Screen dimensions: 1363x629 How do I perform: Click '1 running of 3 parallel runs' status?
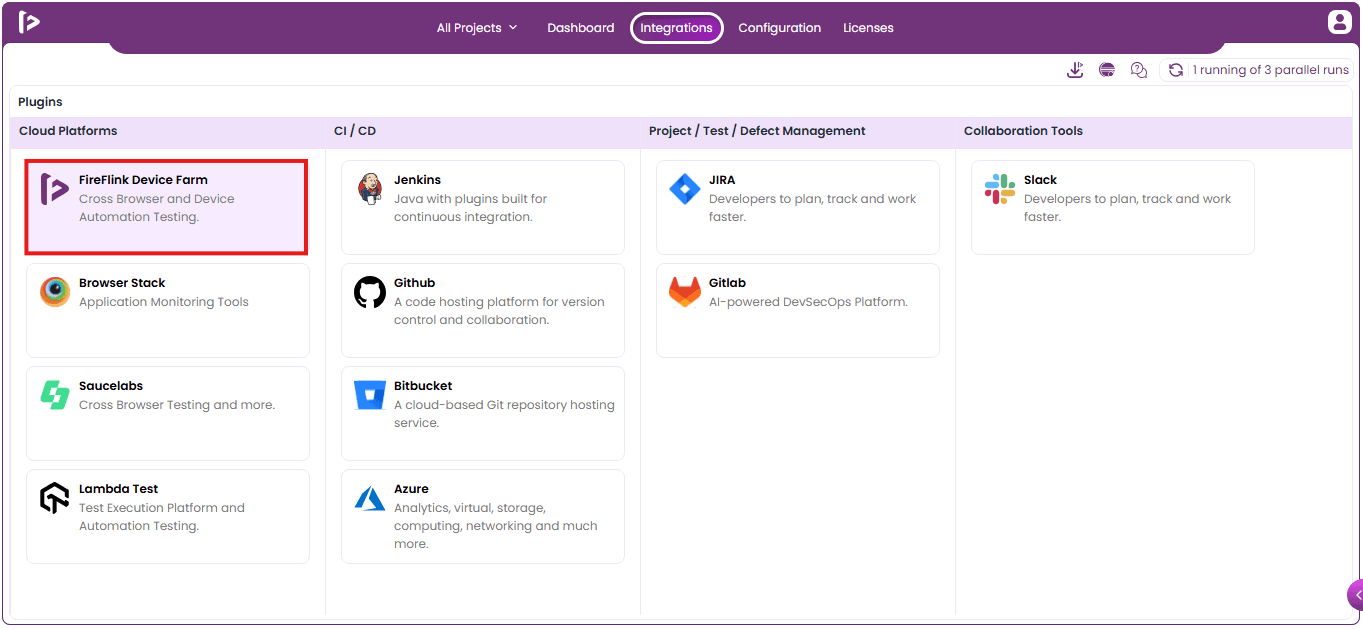(x=1270, y=70)
